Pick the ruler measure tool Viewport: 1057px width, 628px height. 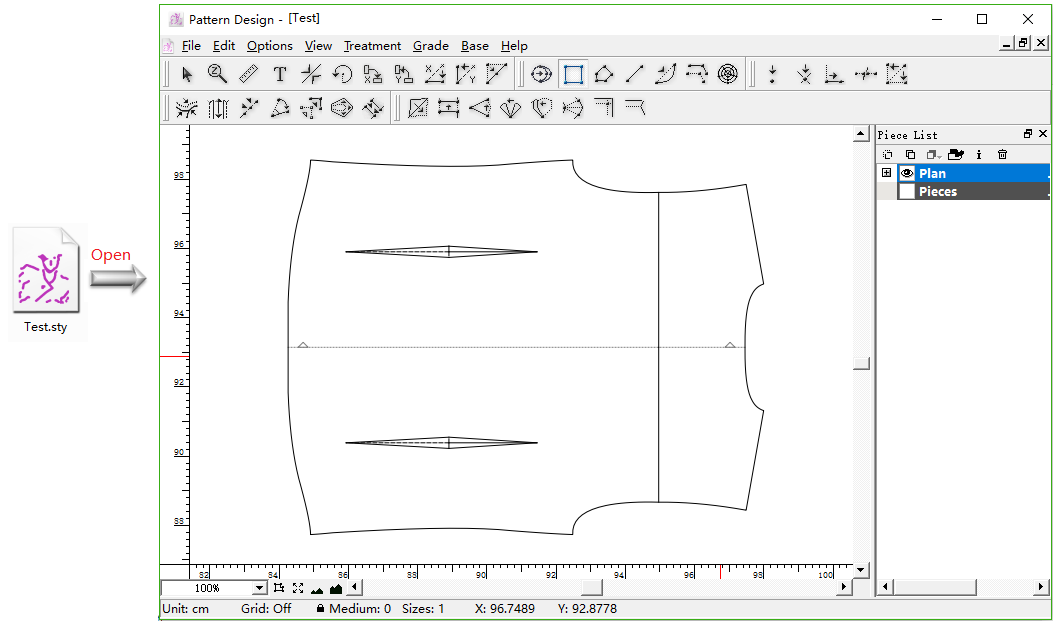(248, 74)
